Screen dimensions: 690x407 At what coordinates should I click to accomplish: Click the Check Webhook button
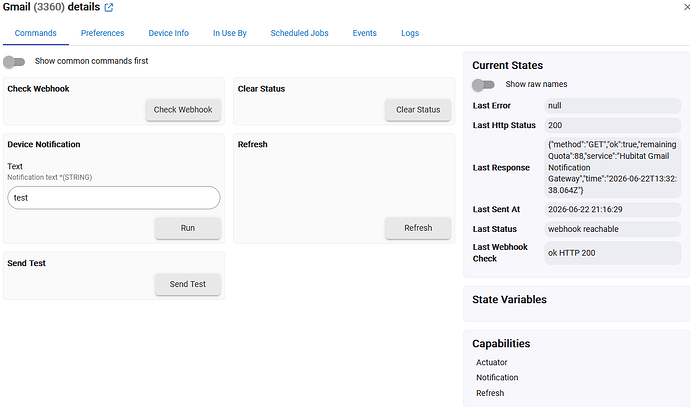click(183, 110)
